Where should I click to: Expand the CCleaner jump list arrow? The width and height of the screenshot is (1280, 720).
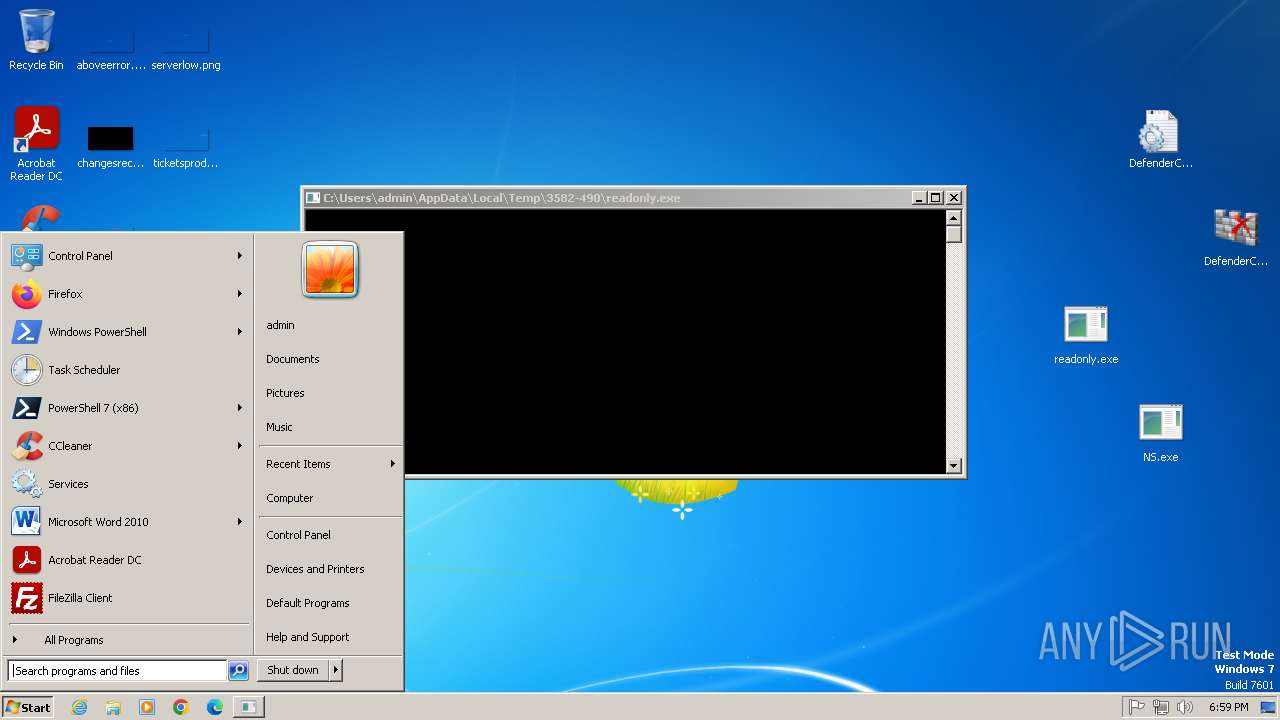(x=240, y=446)
